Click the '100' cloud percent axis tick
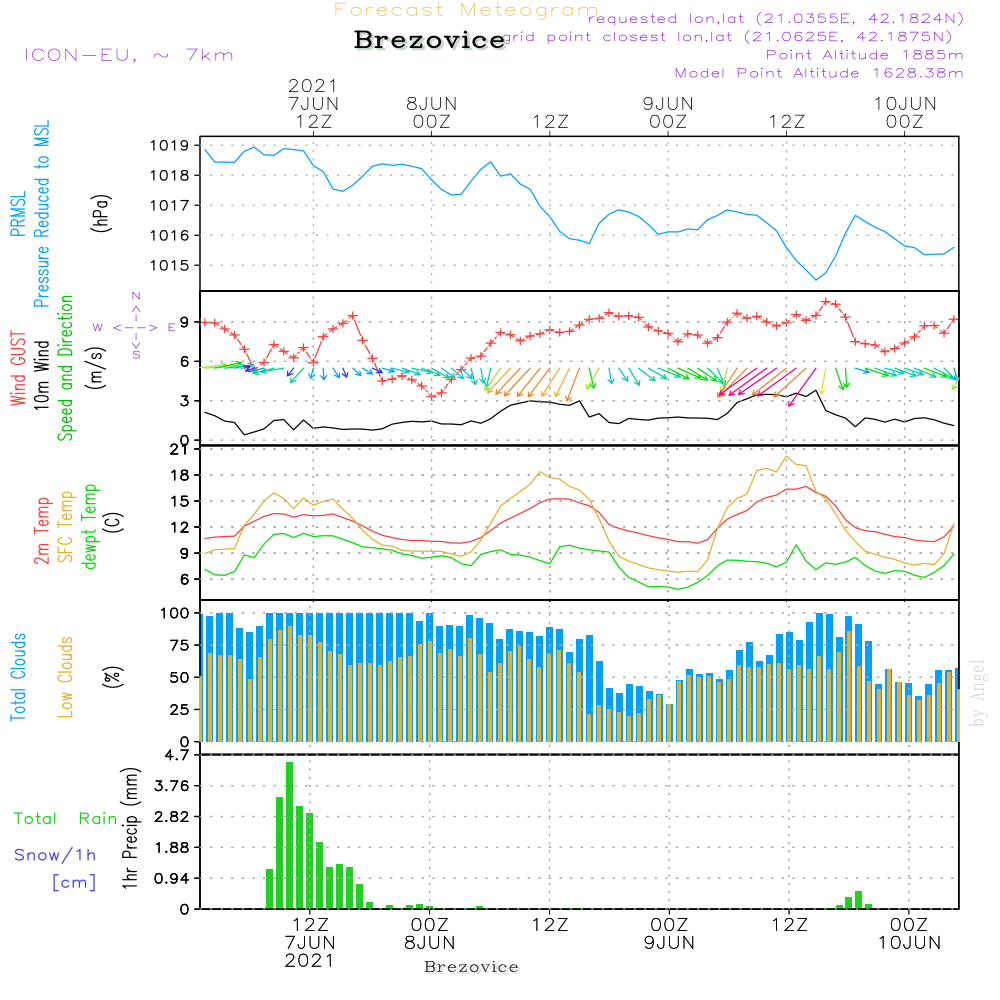This screenshot has width=1000, height=1000. (175, 614)
